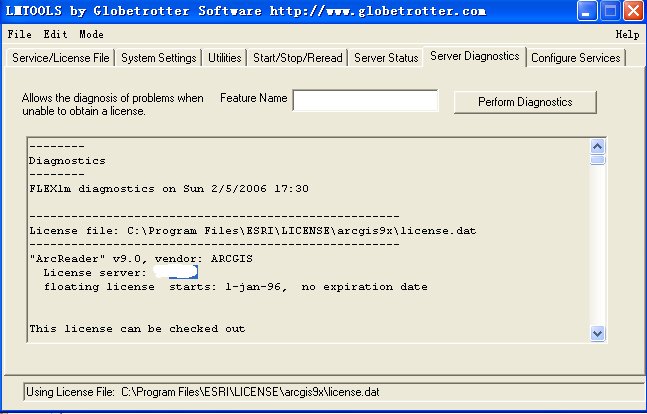
Task: Click the diagnostics output scrollbar thumb
Action: [597, 160]
